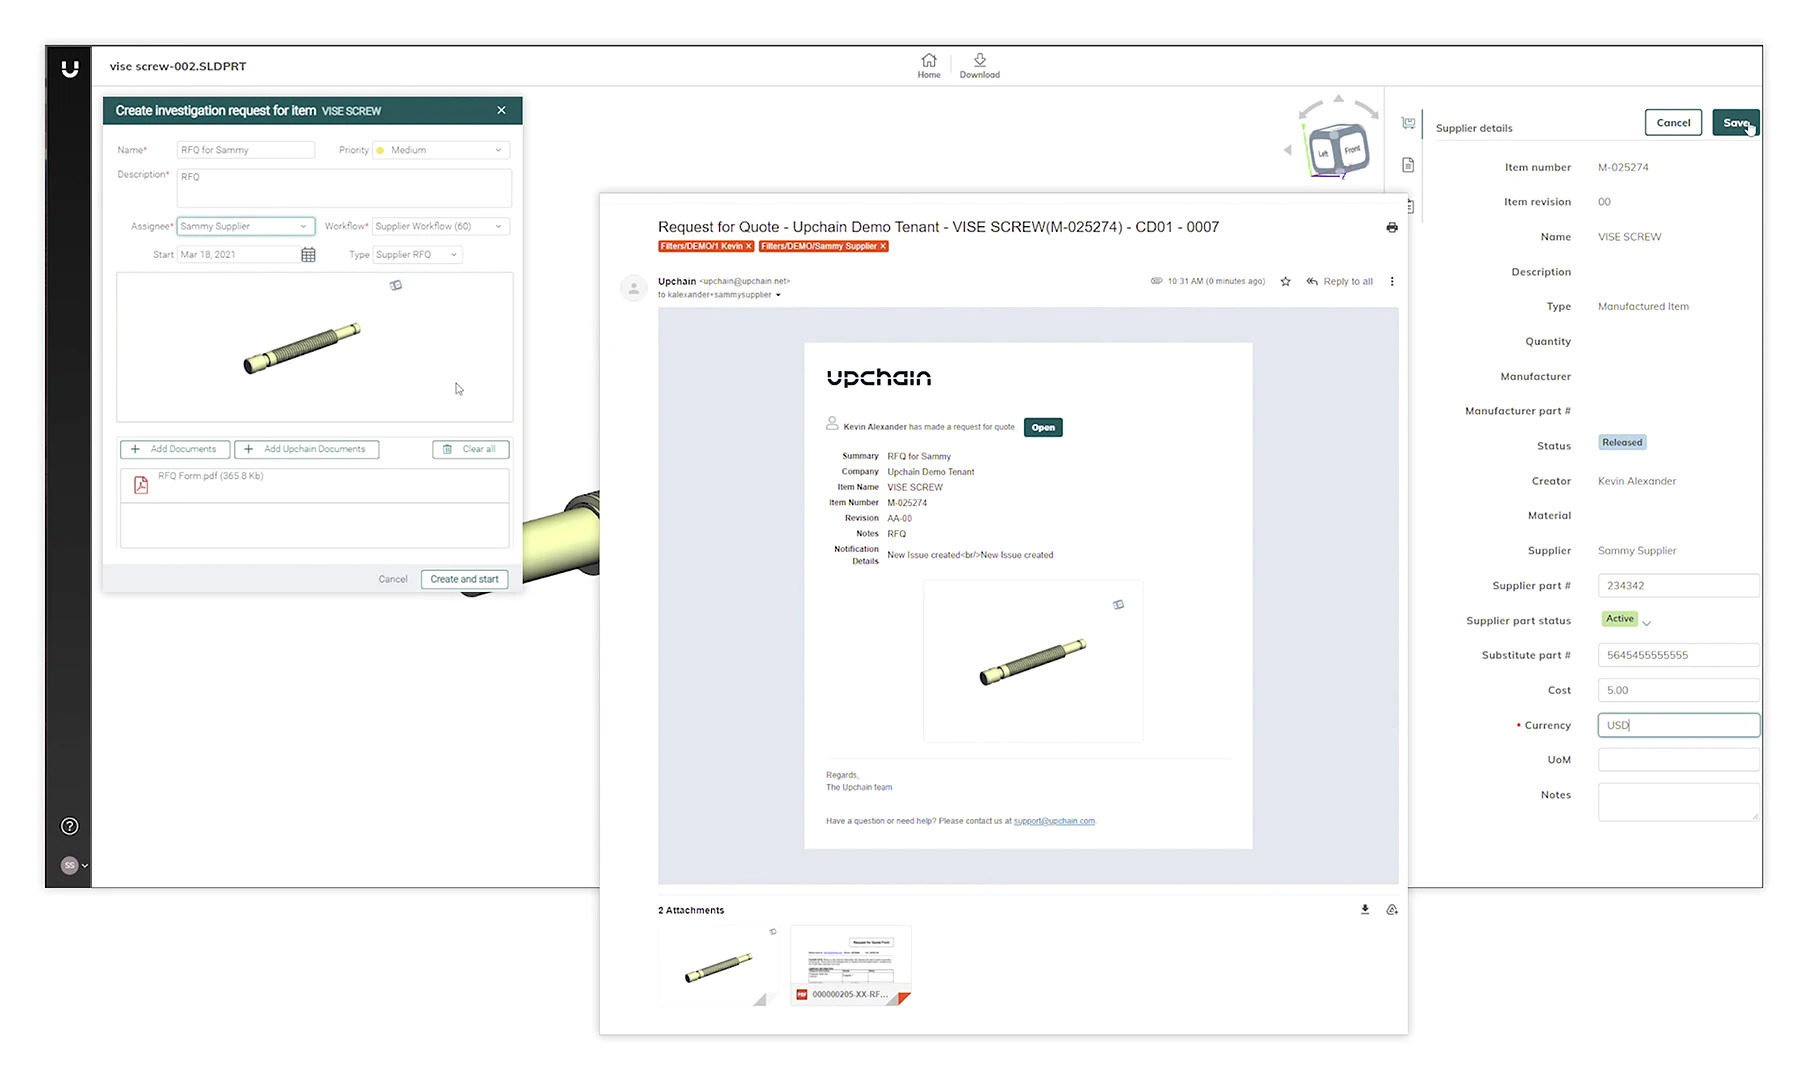Viewport: 1808px width, 1080px height.
Task: Expand the user avatar chevron in sidebar
Action: (85, 866)
